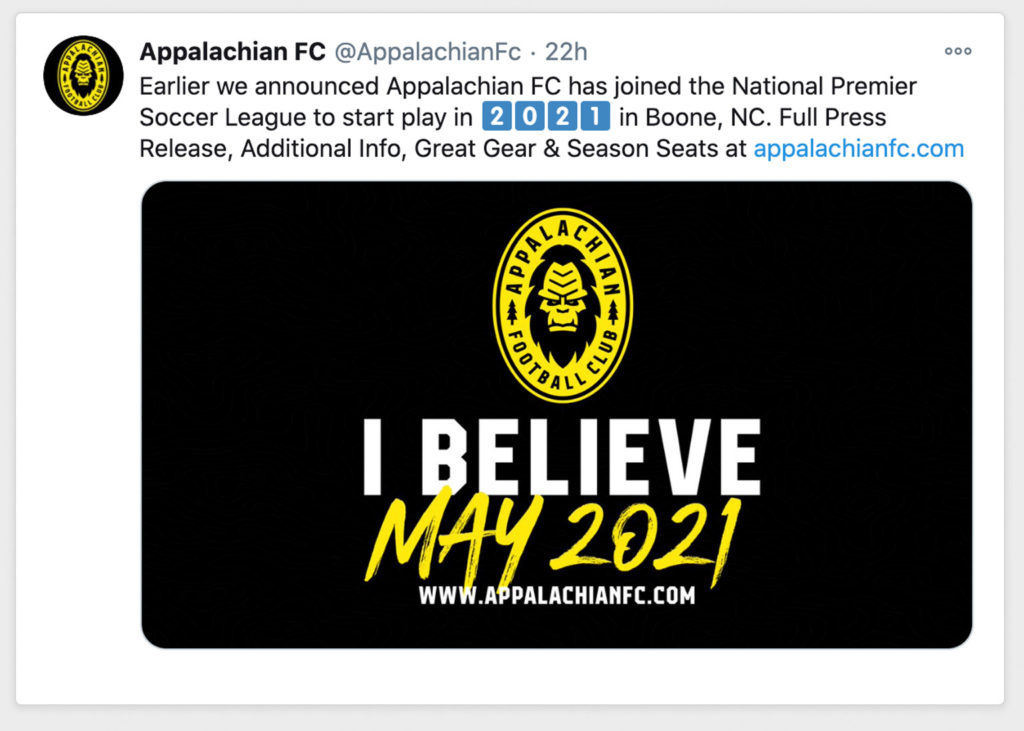This screenshot has height=731, width=1024.
Task: Open the attached black media image
Action: pos(556,415)
